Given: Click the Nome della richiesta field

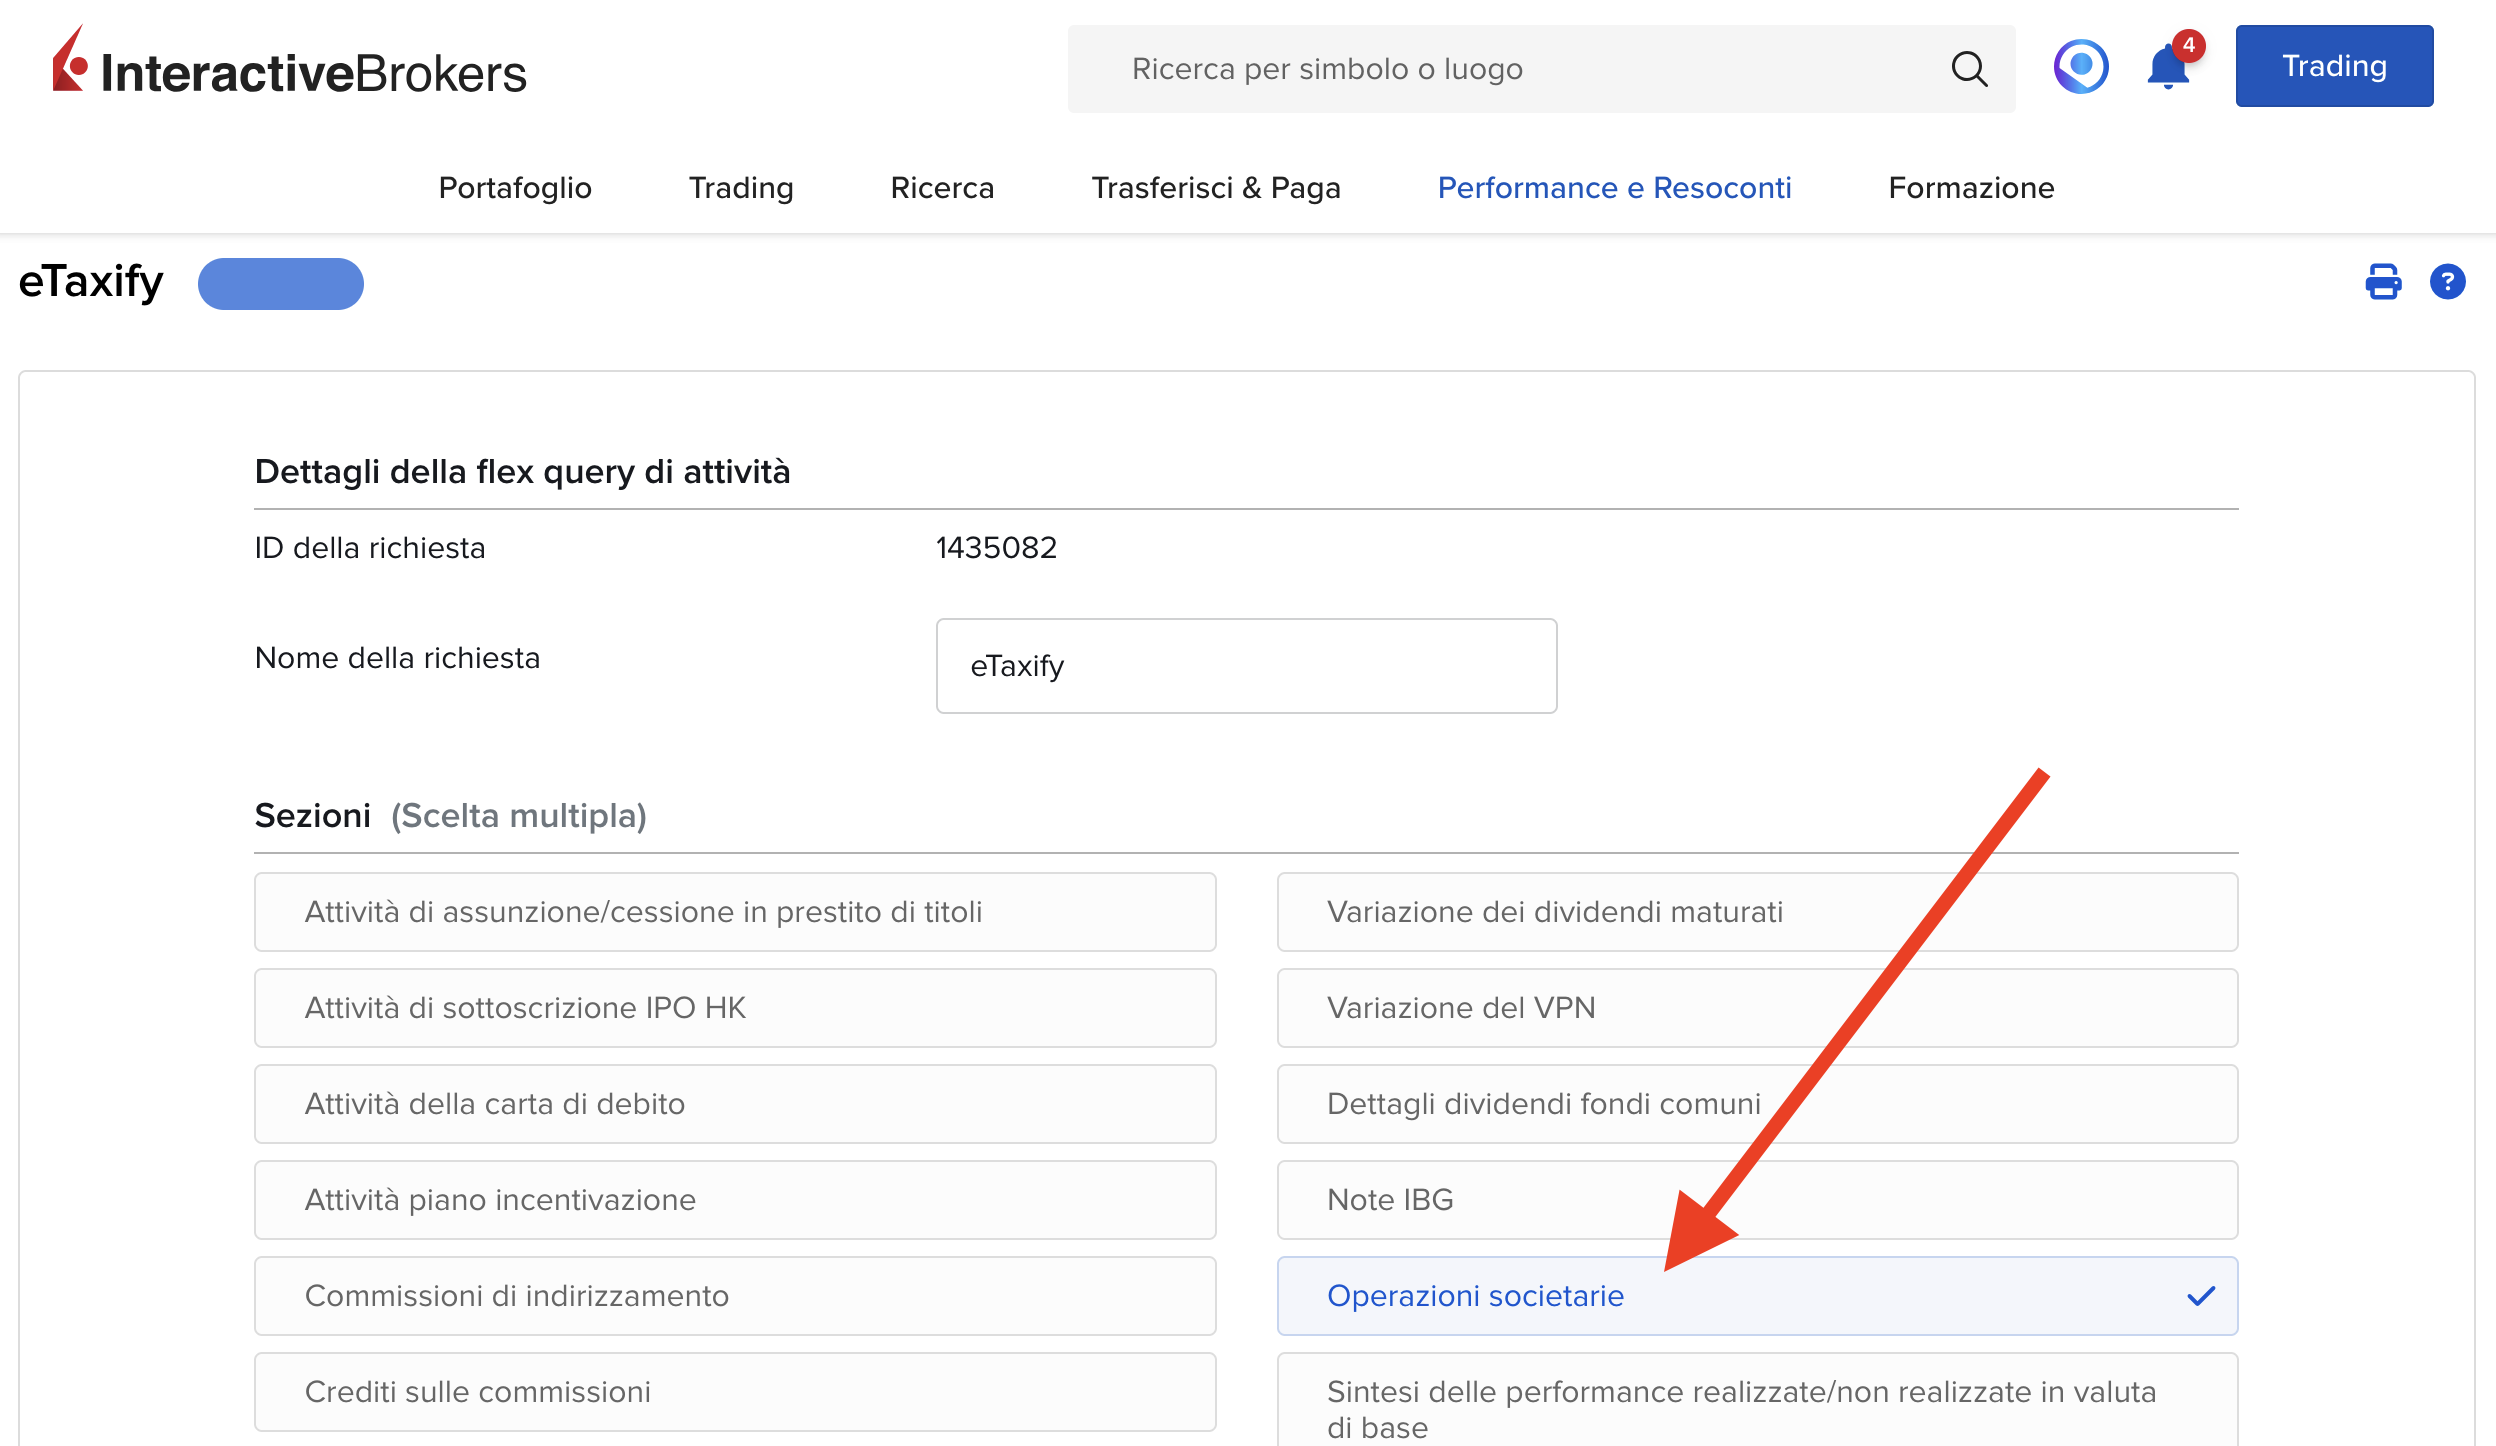Looking at the screenshot, I should pos(1246,666).
